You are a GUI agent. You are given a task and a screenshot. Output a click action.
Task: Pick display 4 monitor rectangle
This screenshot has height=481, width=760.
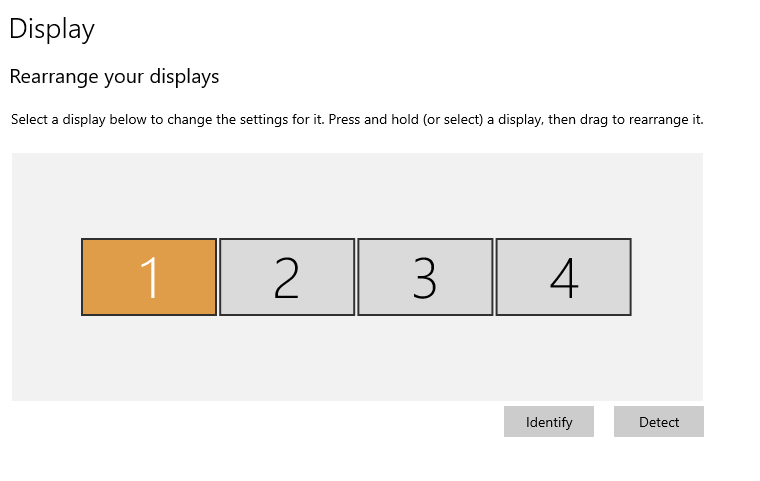click(x=563, y=277)
